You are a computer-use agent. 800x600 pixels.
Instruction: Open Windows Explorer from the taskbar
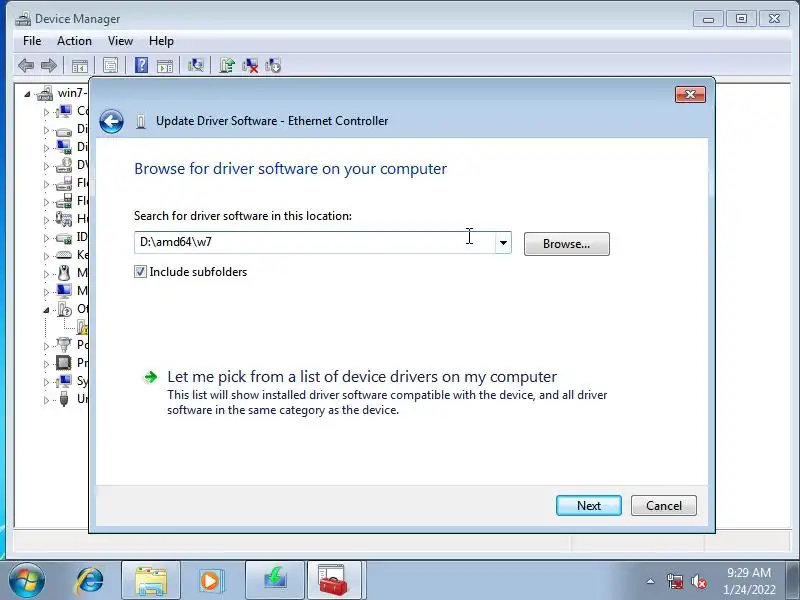point(151,580)
